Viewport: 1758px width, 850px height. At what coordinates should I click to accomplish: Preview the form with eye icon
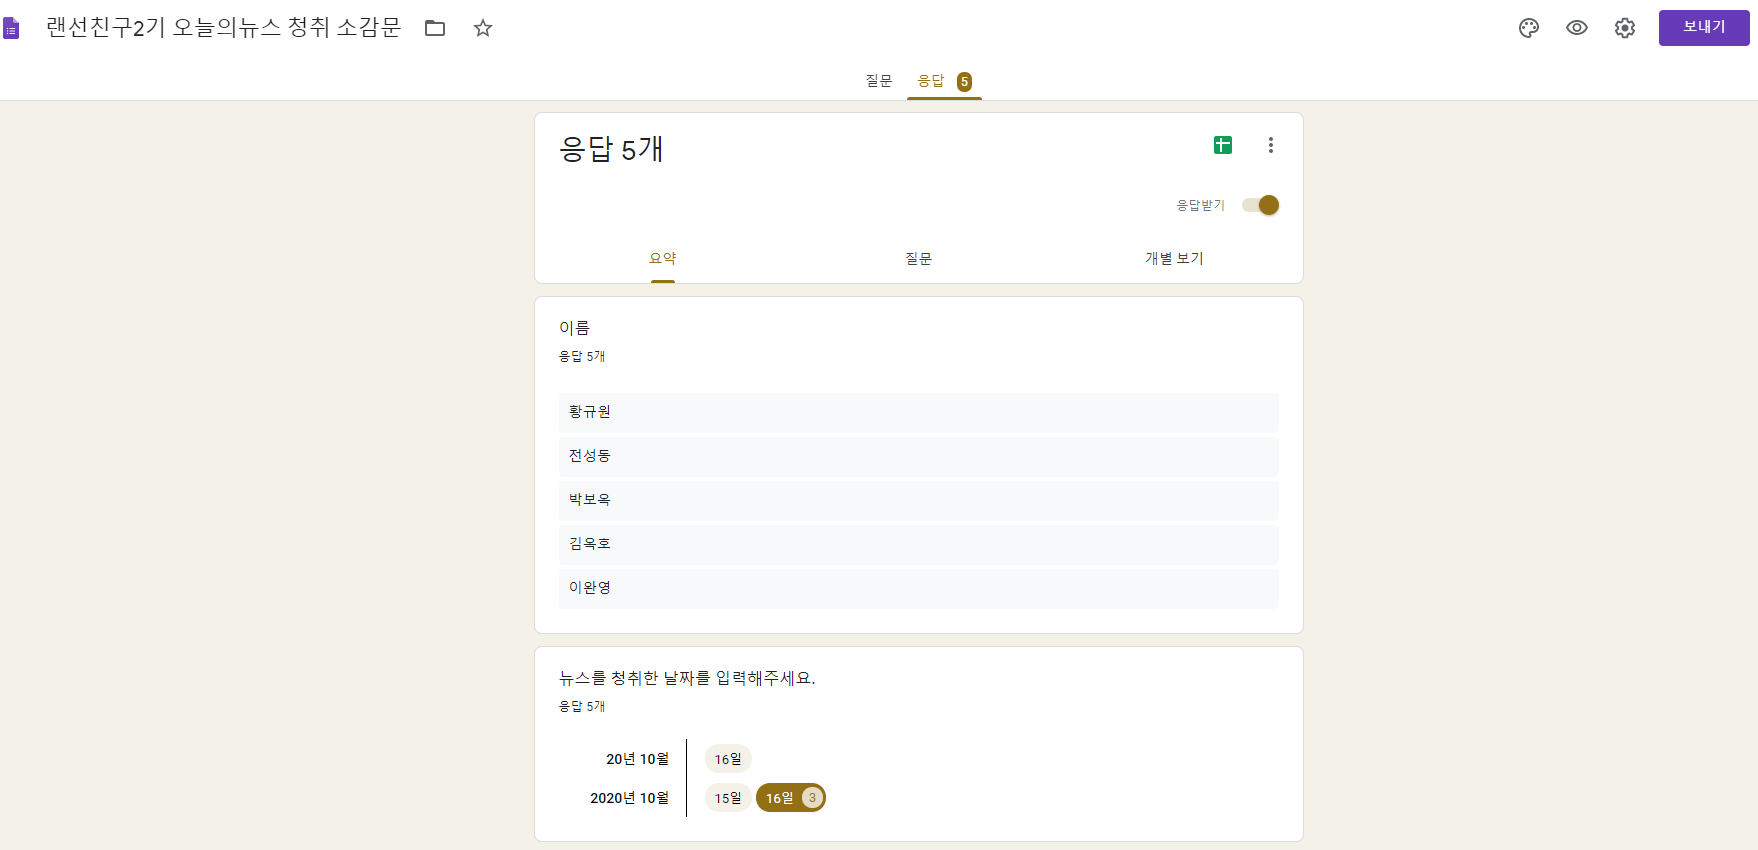point(1577,28)
